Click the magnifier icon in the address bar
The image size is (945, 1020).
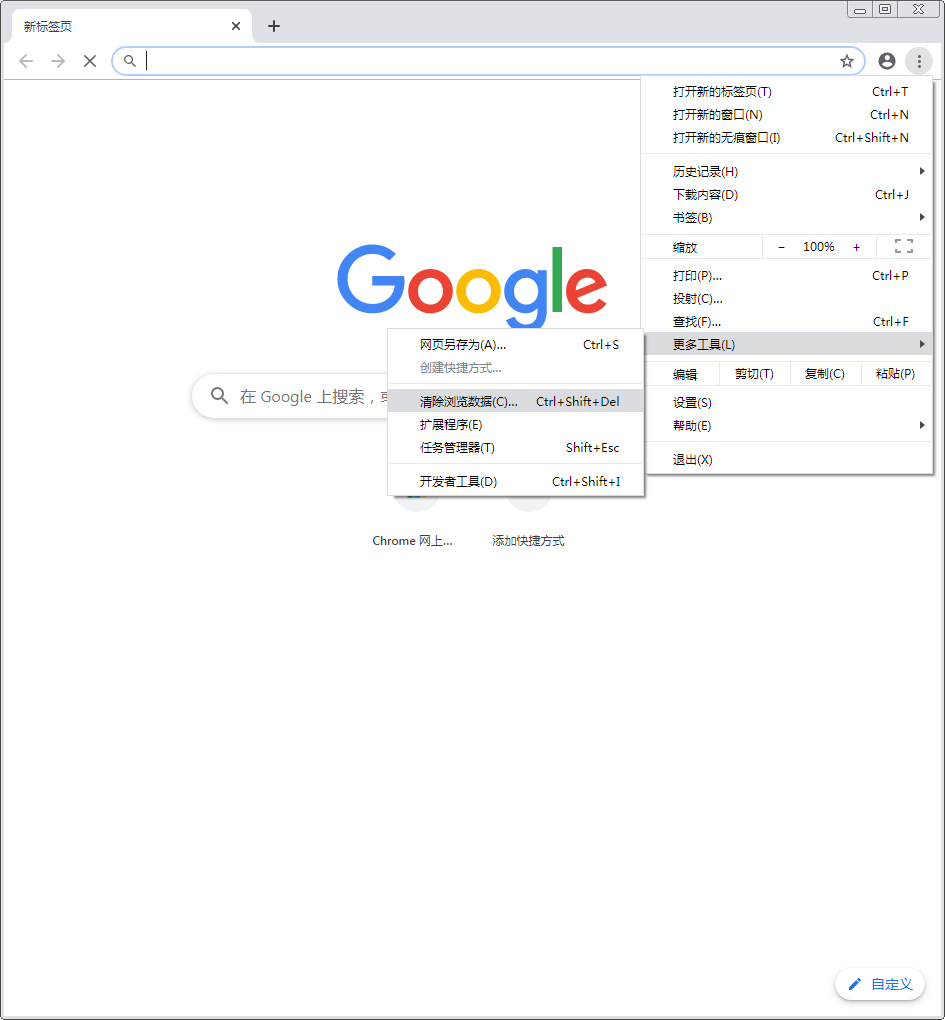tap(130, 61)
